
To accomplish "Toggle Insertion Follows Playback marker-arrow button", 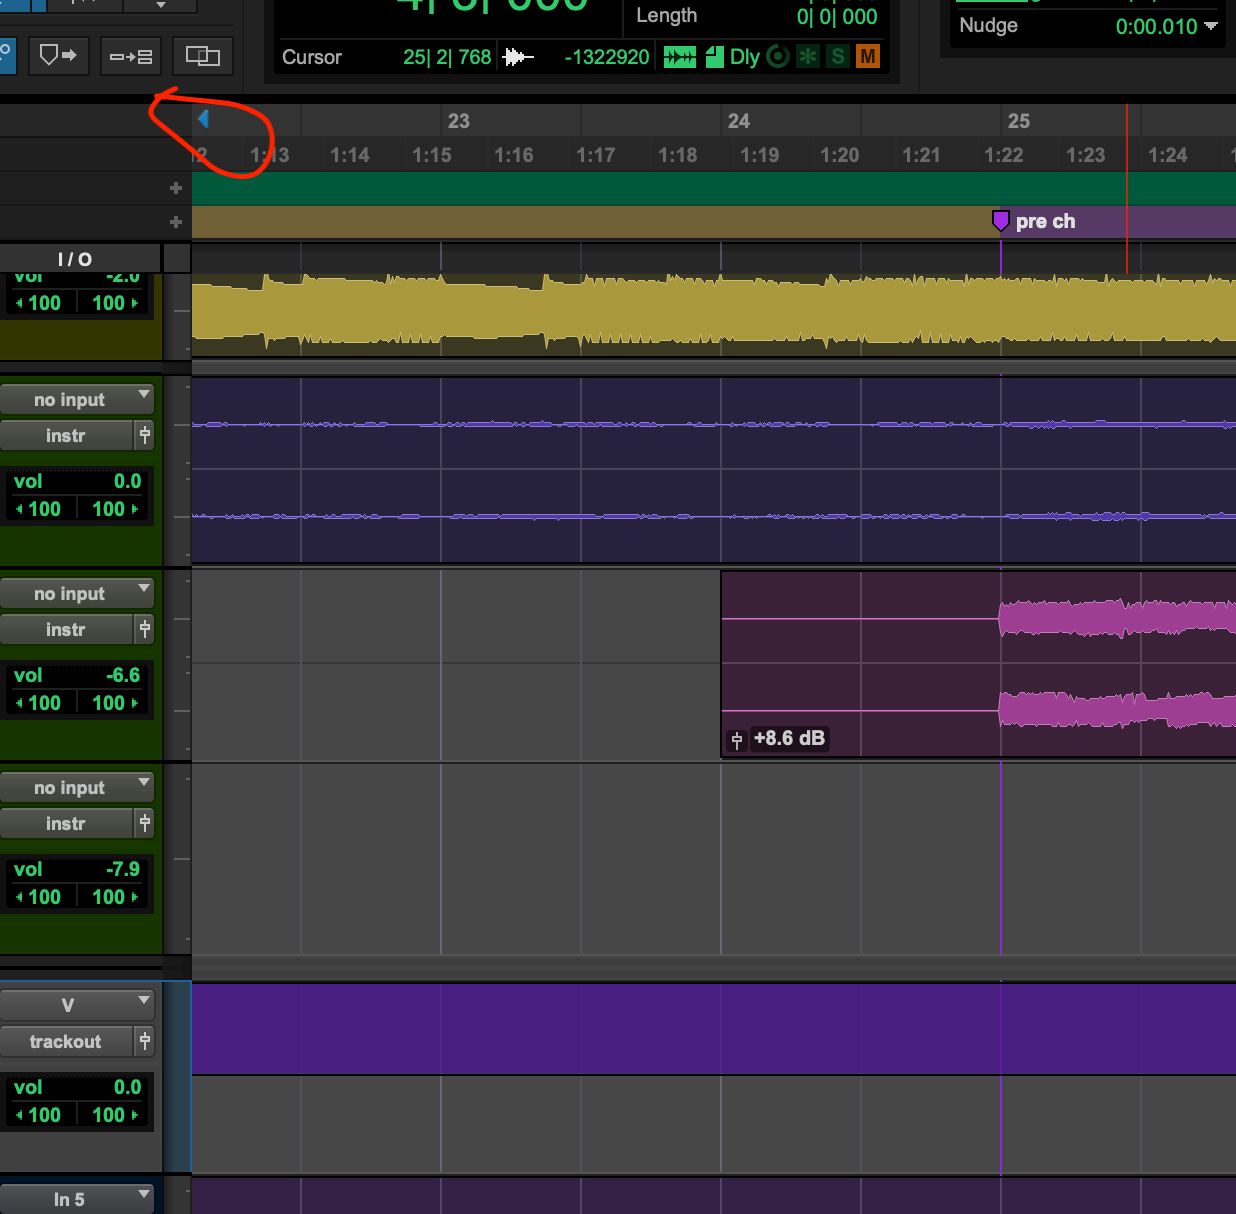I will [x=59, y=56].
